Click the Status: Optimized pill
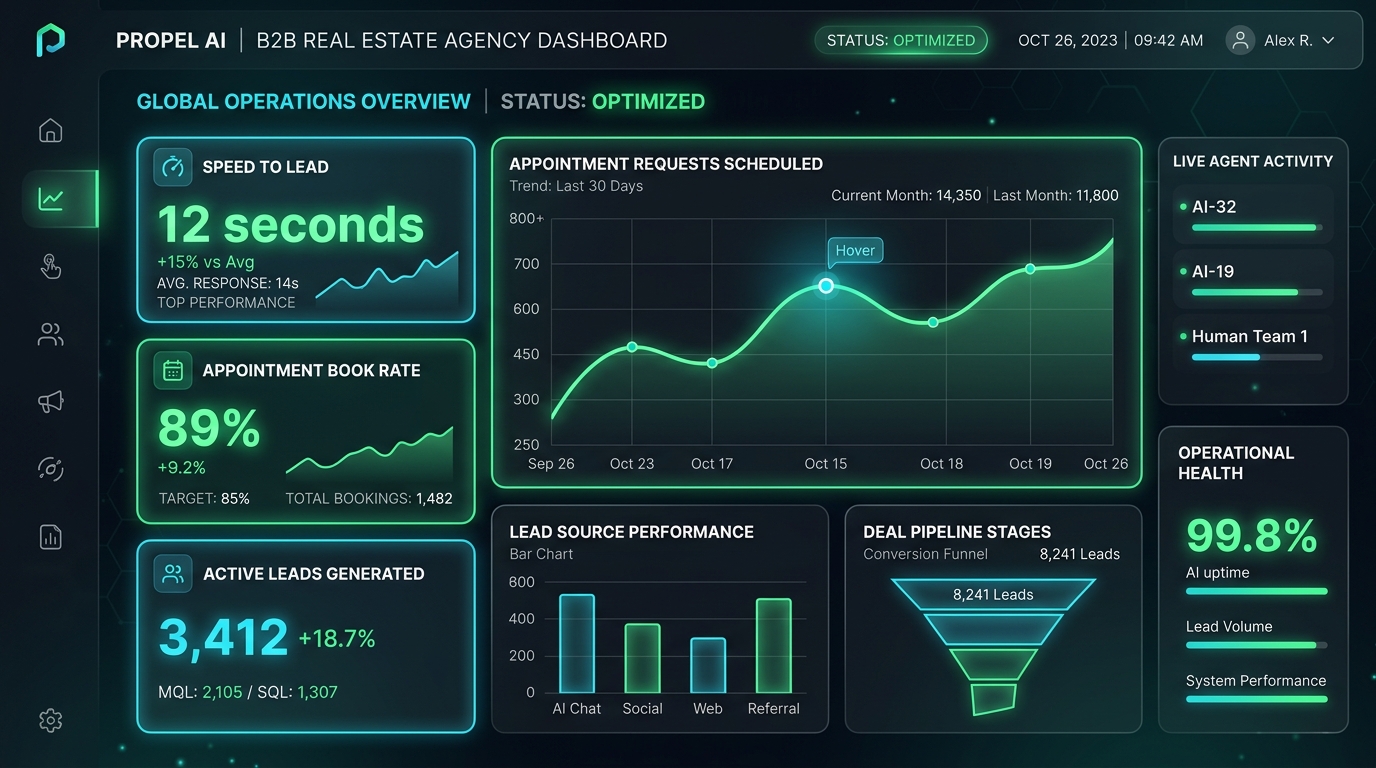1376x768 pixels. click(x=901, y=40)
